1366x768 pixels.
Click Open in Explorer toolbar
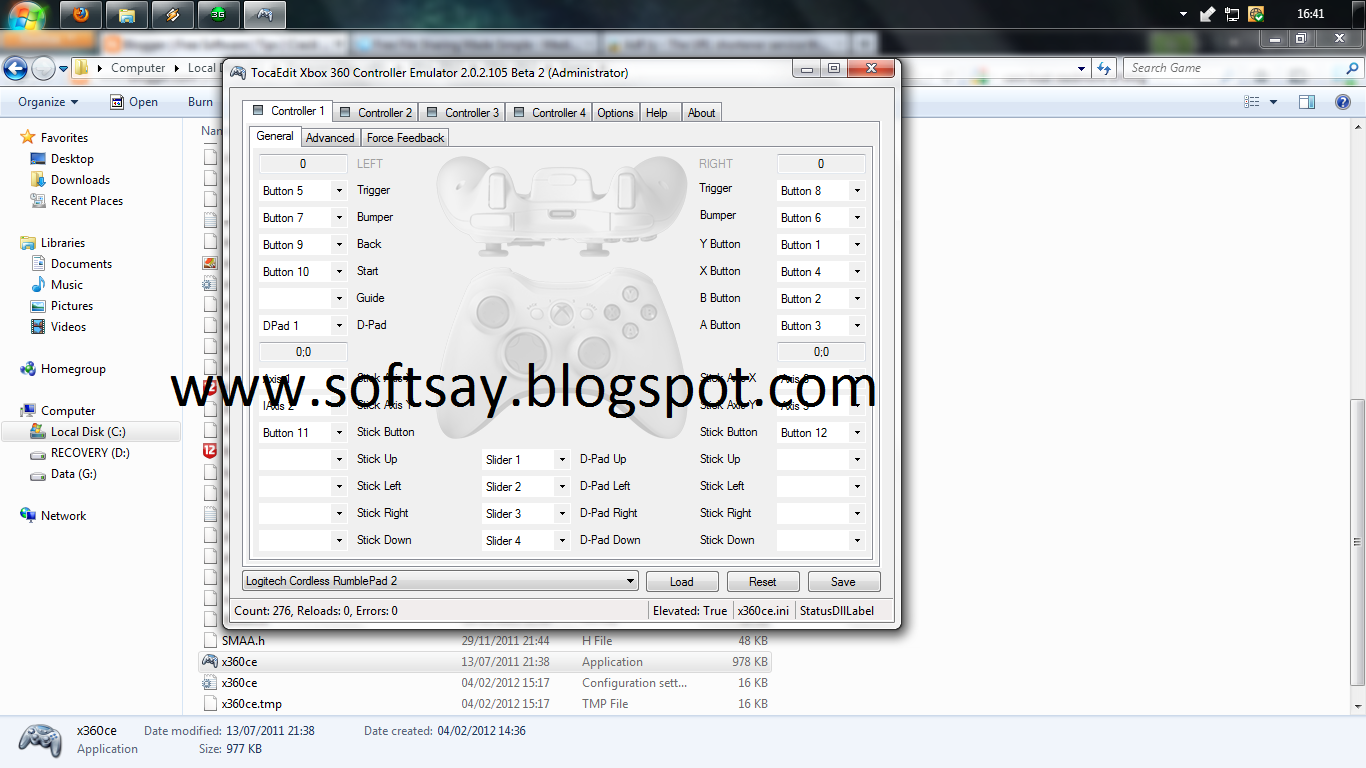[134, 102]
